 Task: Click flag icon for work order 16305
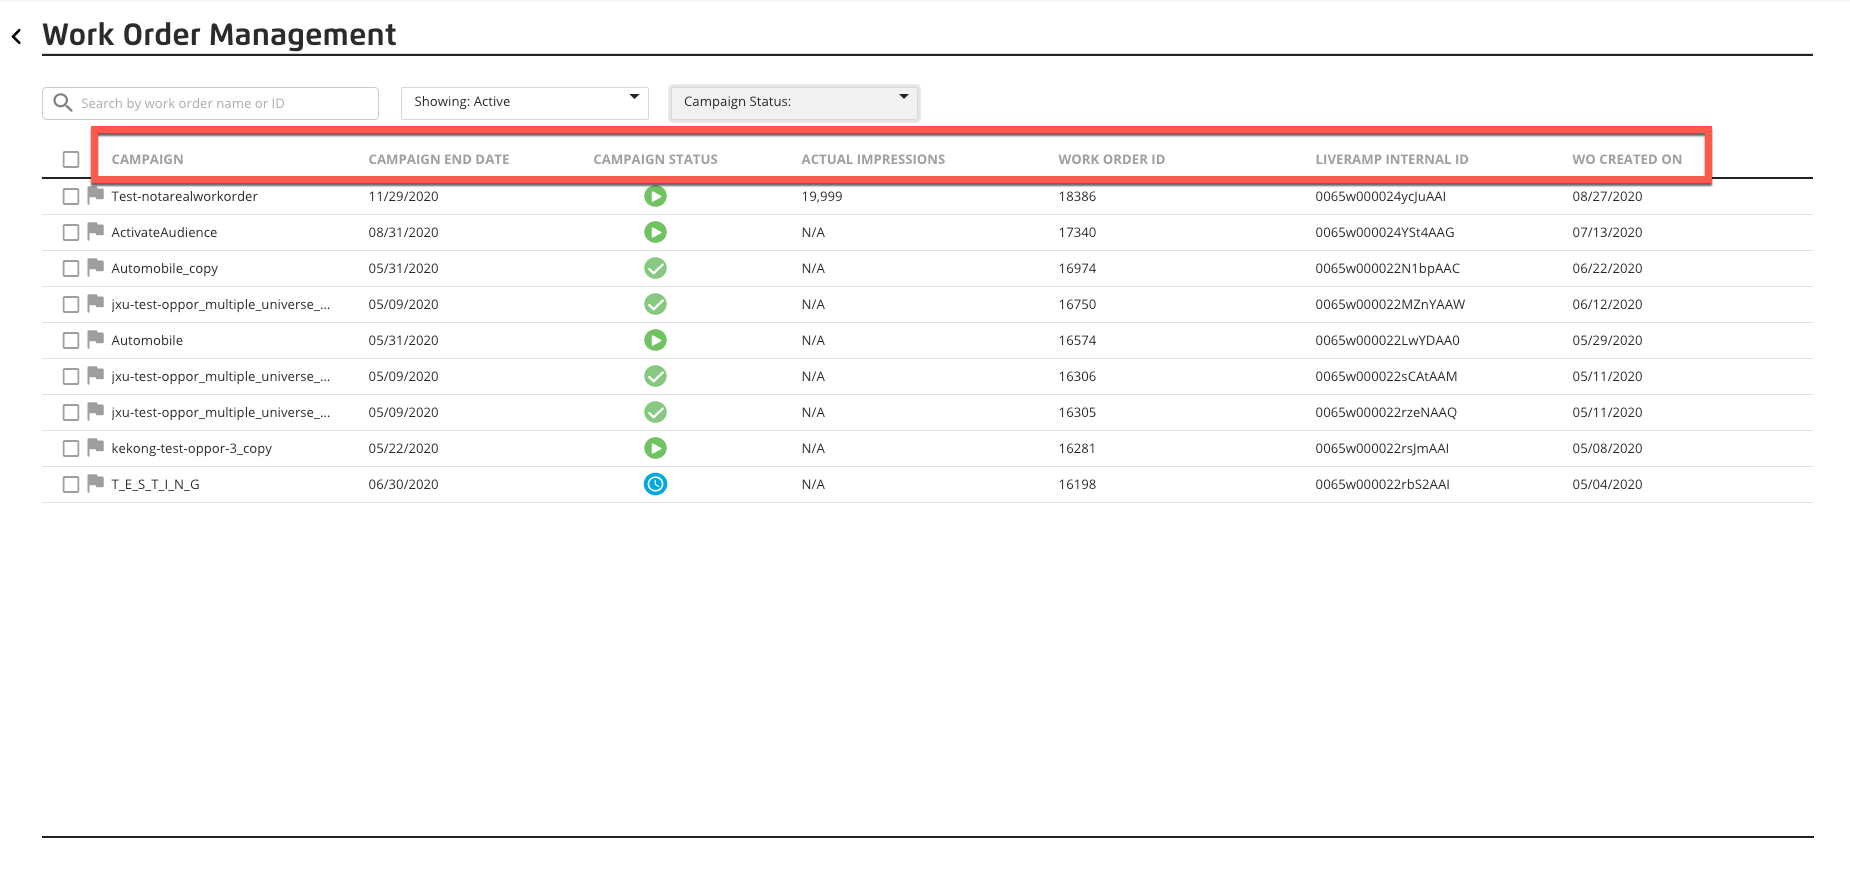tap(96, 411)
